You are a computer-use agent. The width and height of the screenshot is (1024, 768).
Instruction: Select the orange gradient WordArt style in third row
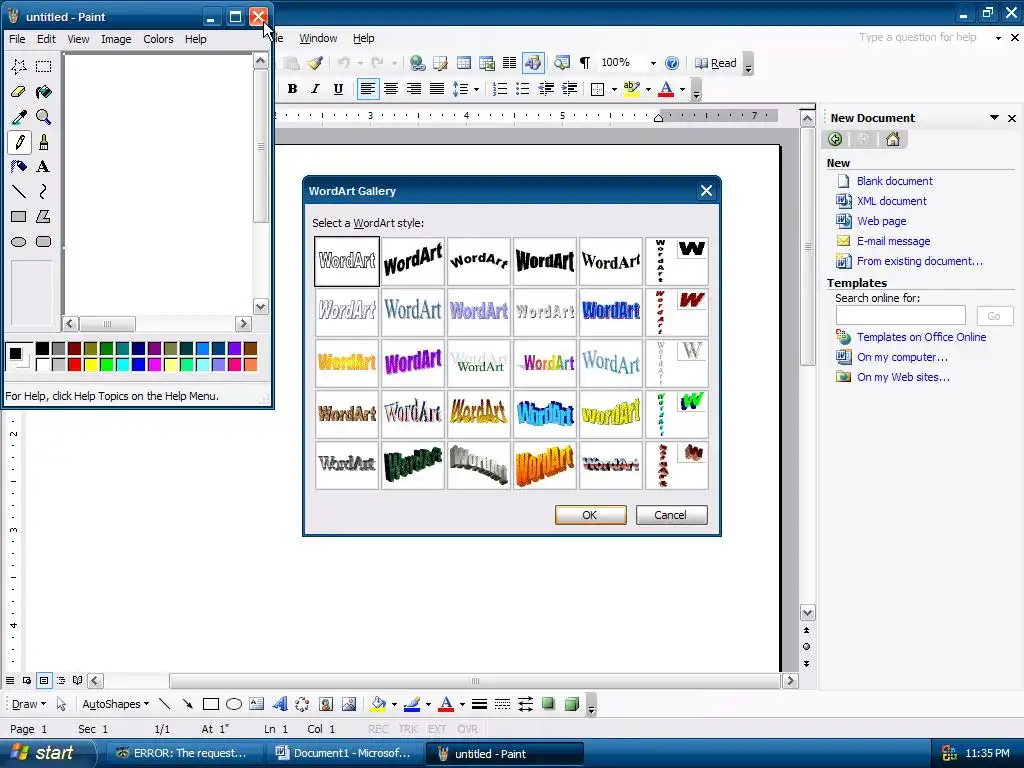tap(347, 362)
